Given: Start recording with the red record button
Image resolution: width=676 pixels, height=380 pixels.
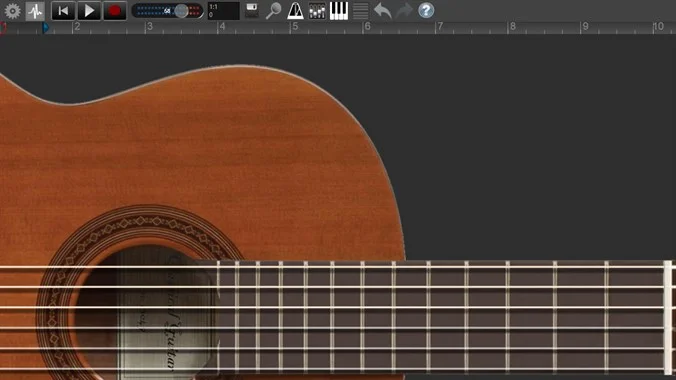Looking at the screenshot, I should click(115, 11).
